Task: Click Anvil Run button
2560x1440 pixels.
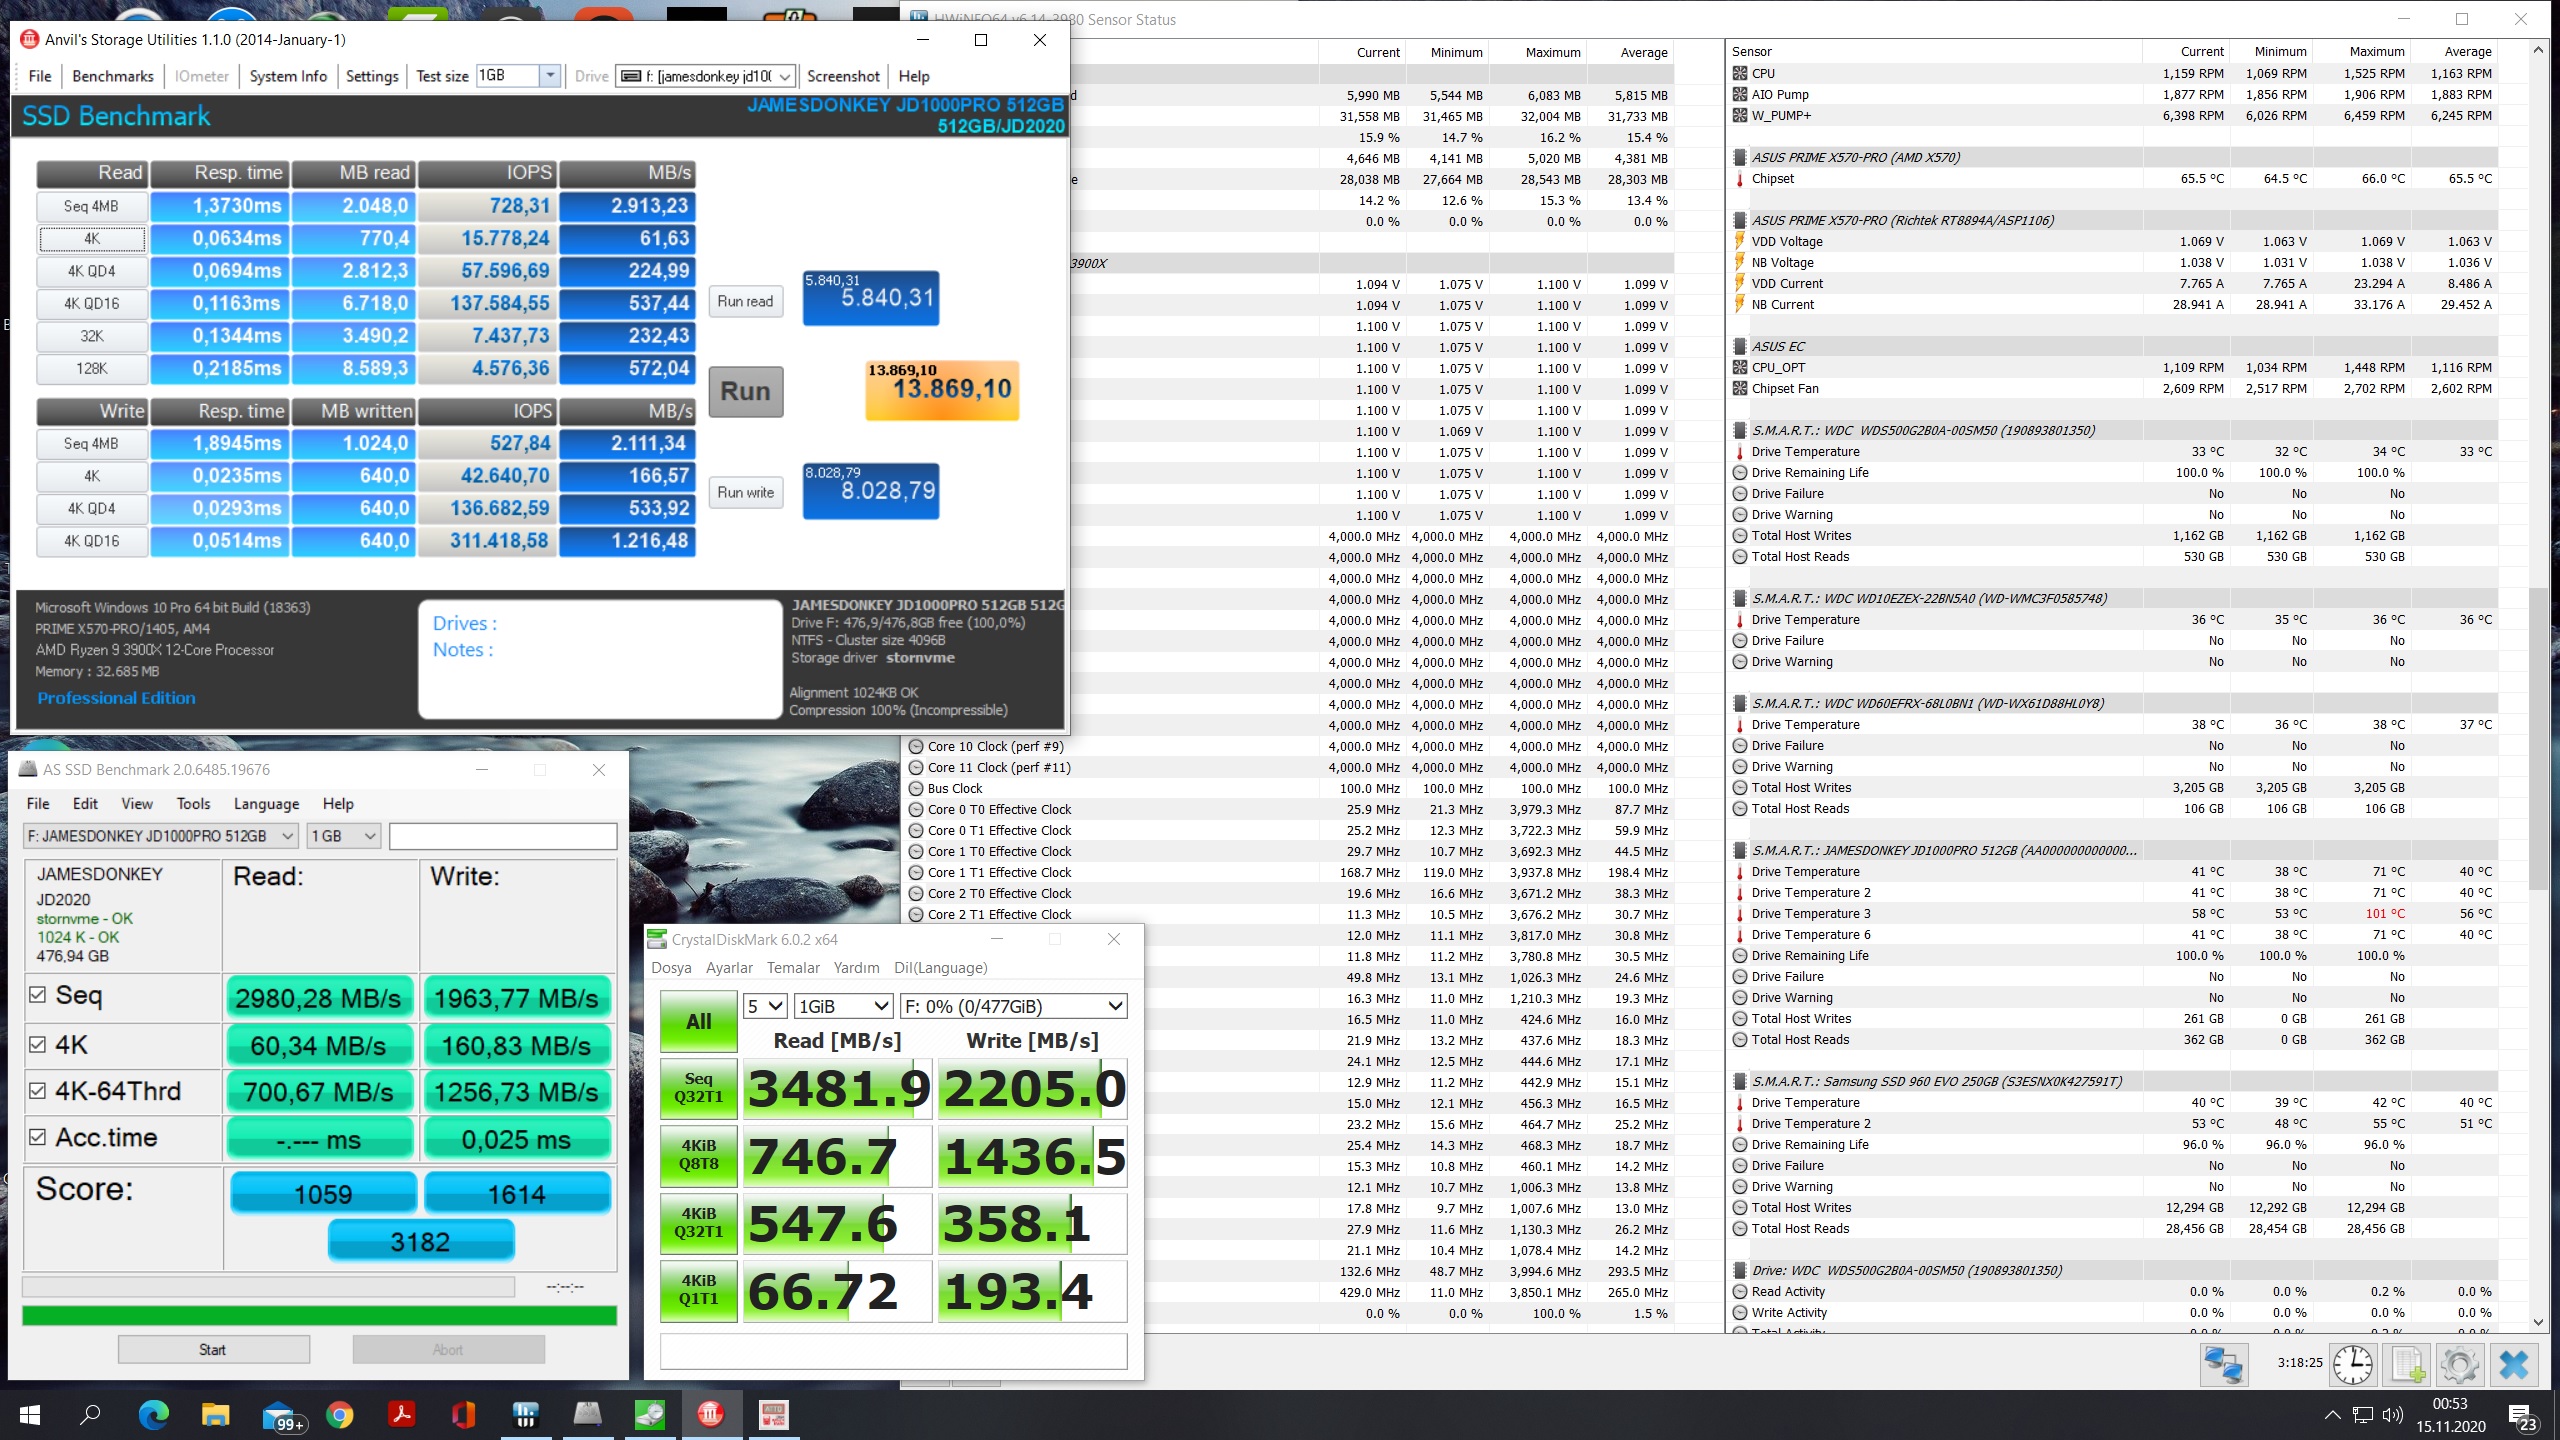Action: coord(745,391)
